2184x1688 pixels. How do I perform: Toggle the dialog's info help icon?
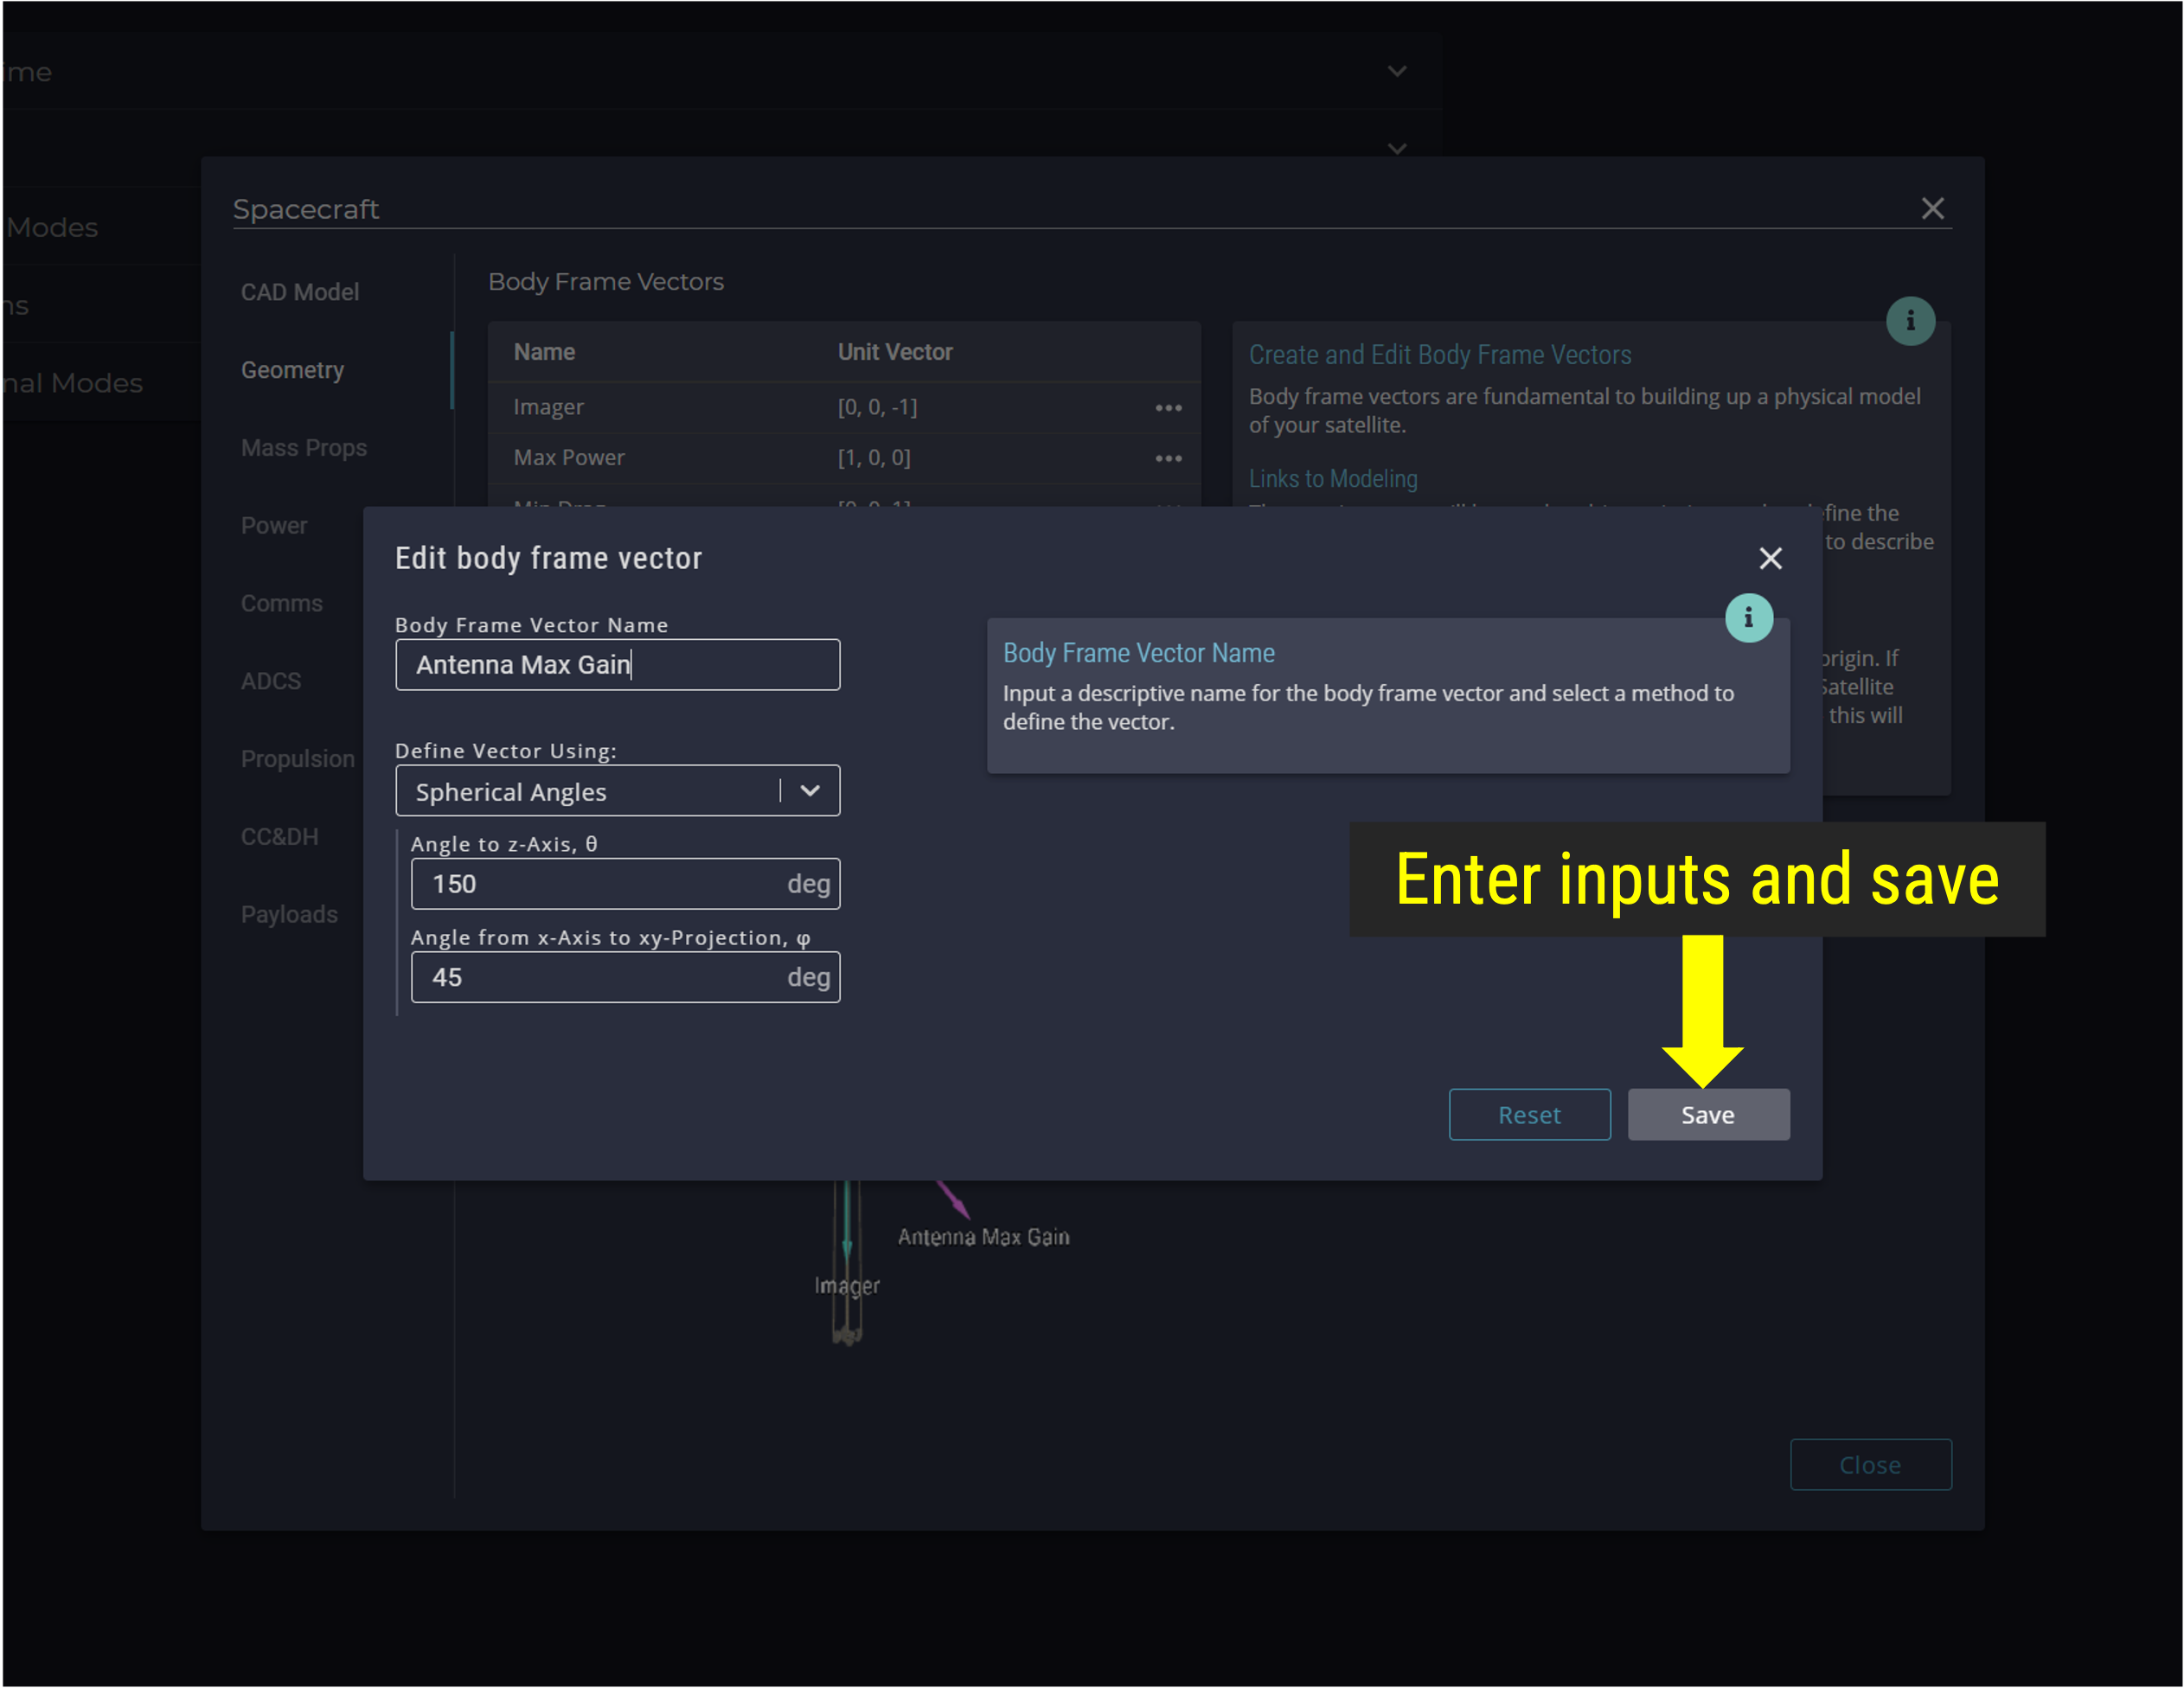(1748, 618)
